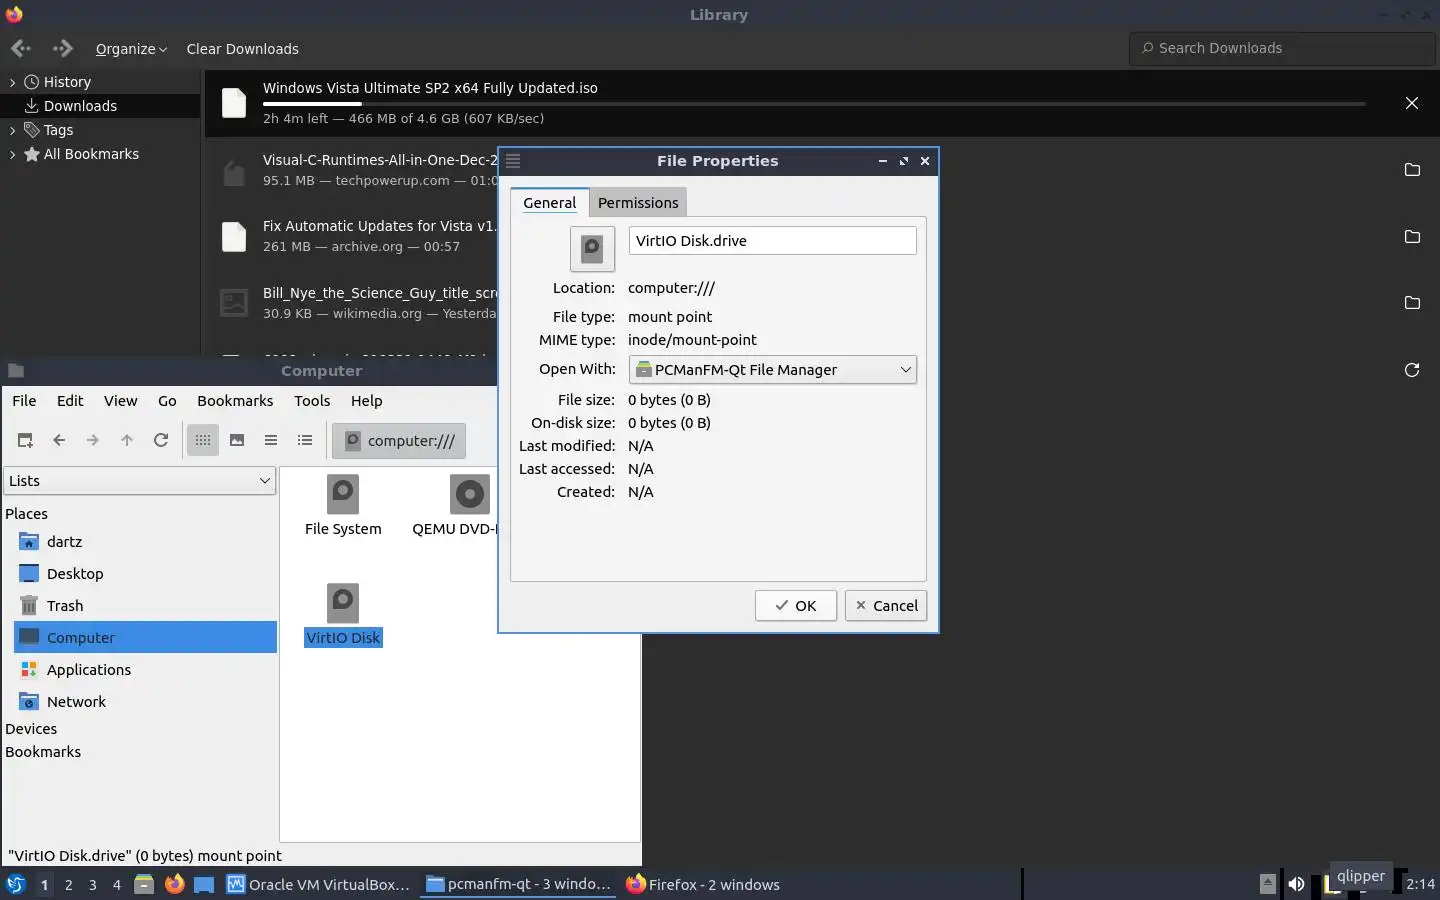
Task: Open containing folder for Fix Automatic Updates download
Action: click(x=1412, y=237)
